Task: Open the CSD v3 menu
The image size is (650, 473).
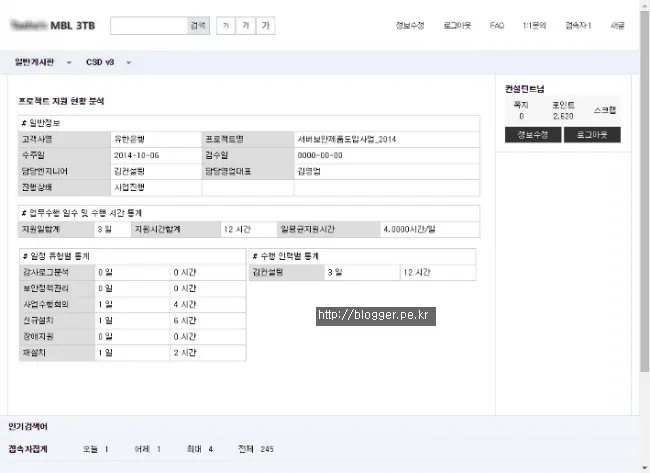Action: coord(100,62)
